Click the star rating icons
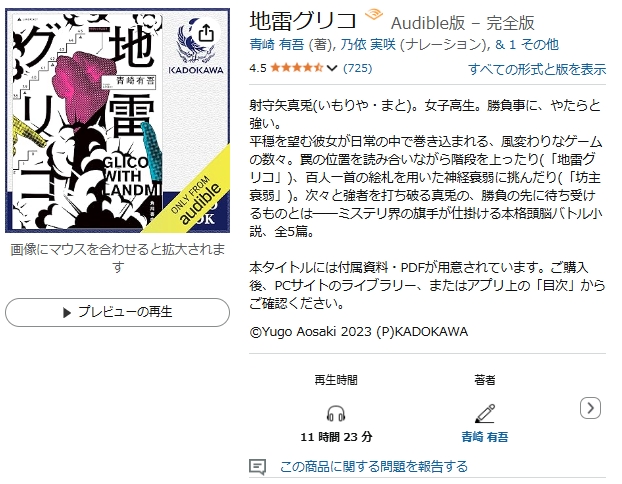The height and width of the screenshot is (484, 622). click(297, 68)
